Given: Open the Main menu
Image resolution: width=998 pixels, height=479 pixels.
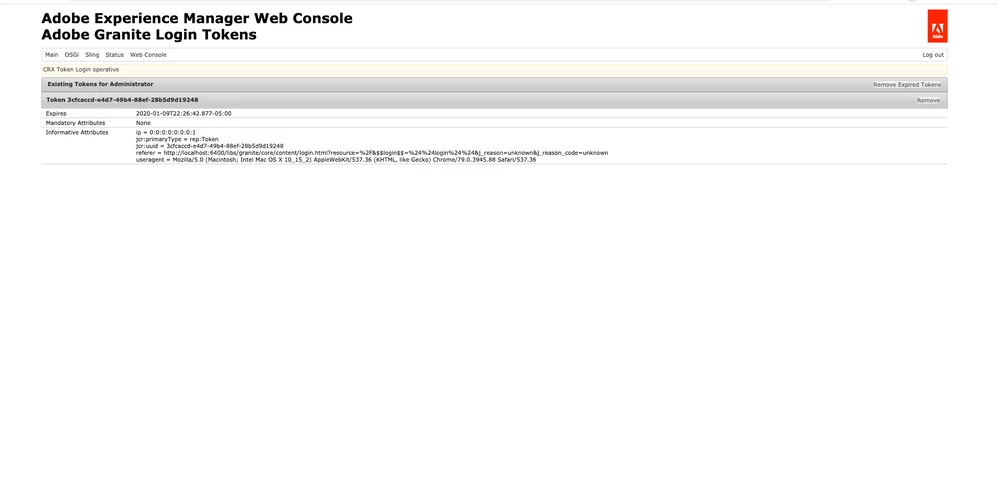Looking at the screenshot, I should coord(52,55).
